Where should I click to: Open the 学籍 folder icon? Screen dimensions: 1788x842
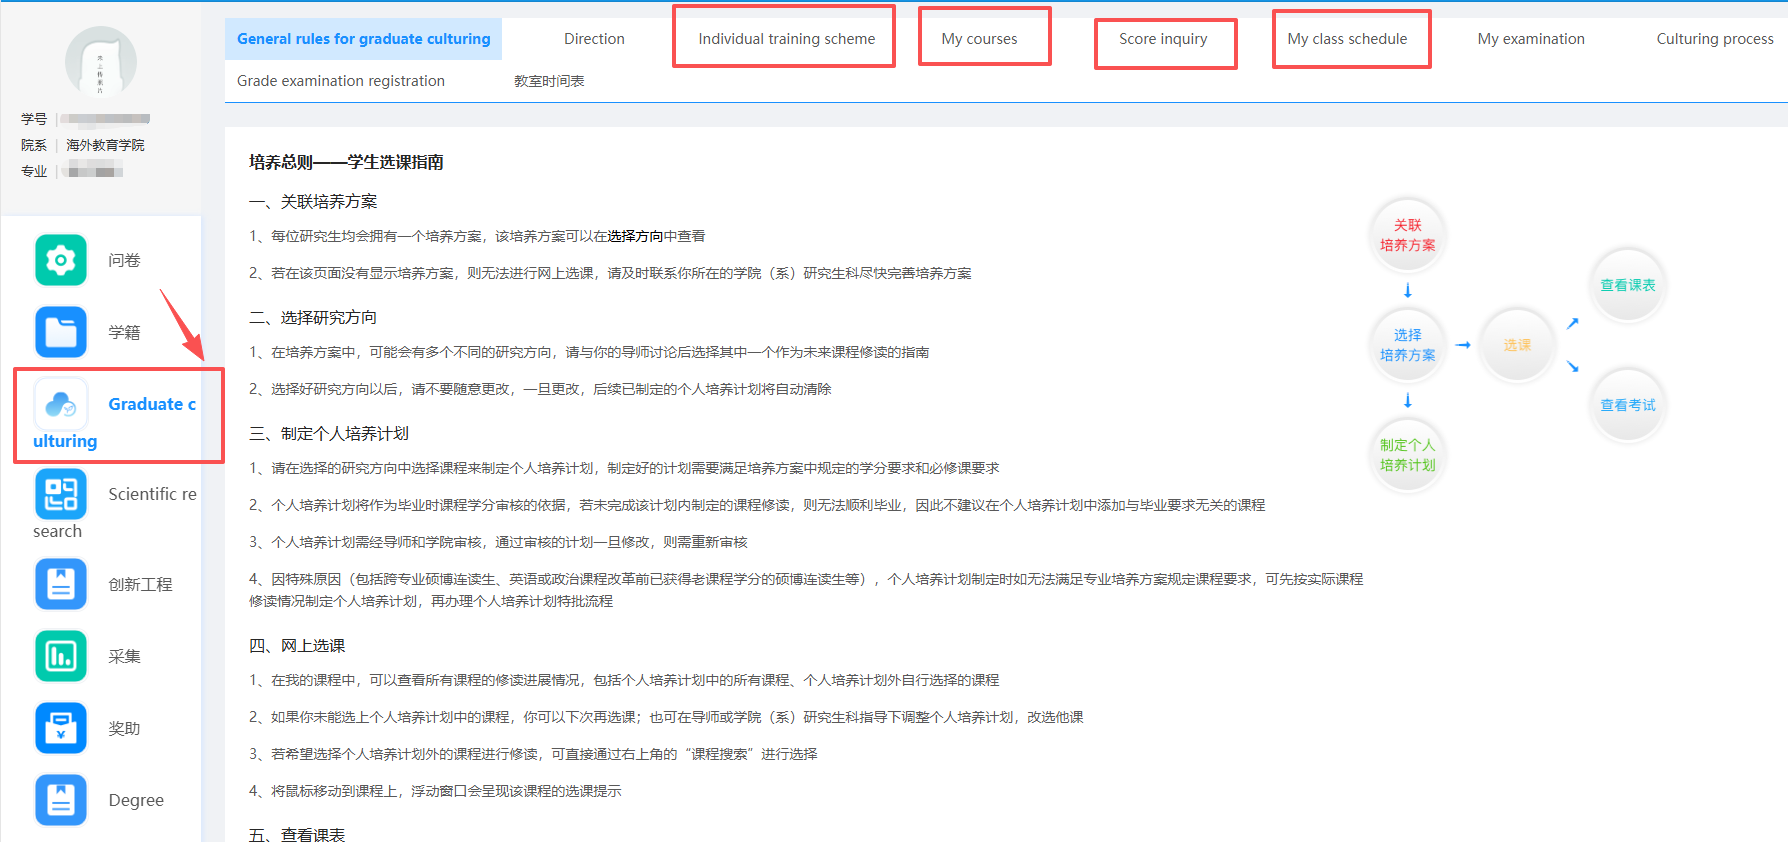pyautogui.click(x=61, y=332)
